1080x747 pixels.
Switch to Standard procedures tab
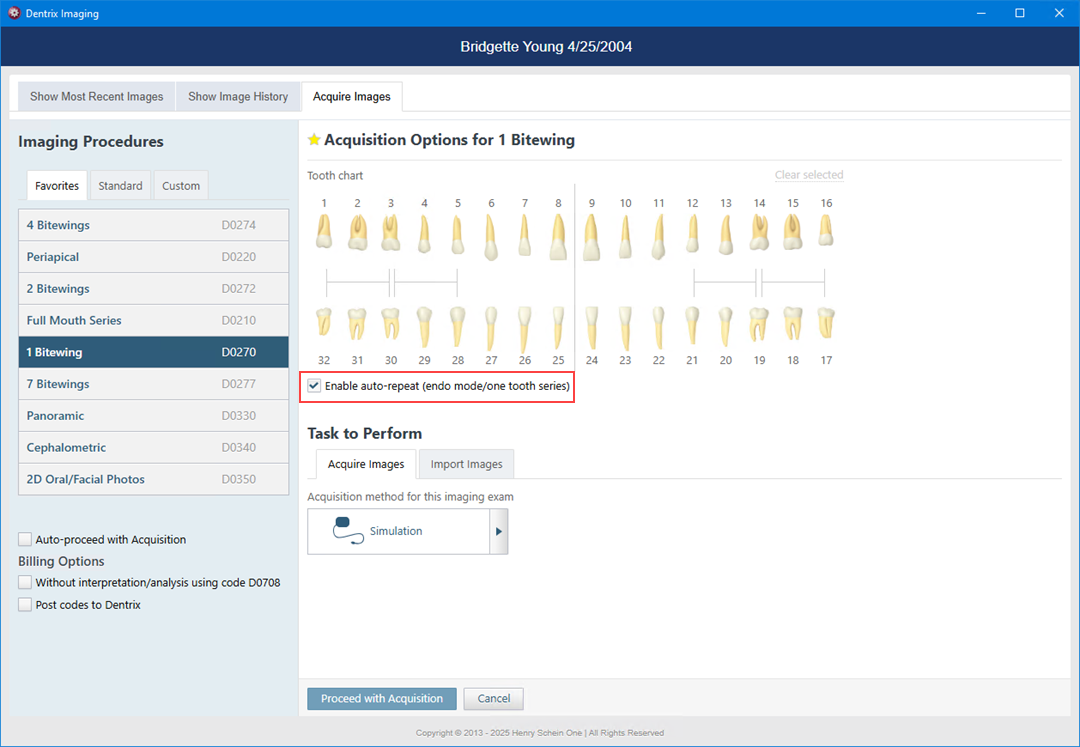pos(121,186)
